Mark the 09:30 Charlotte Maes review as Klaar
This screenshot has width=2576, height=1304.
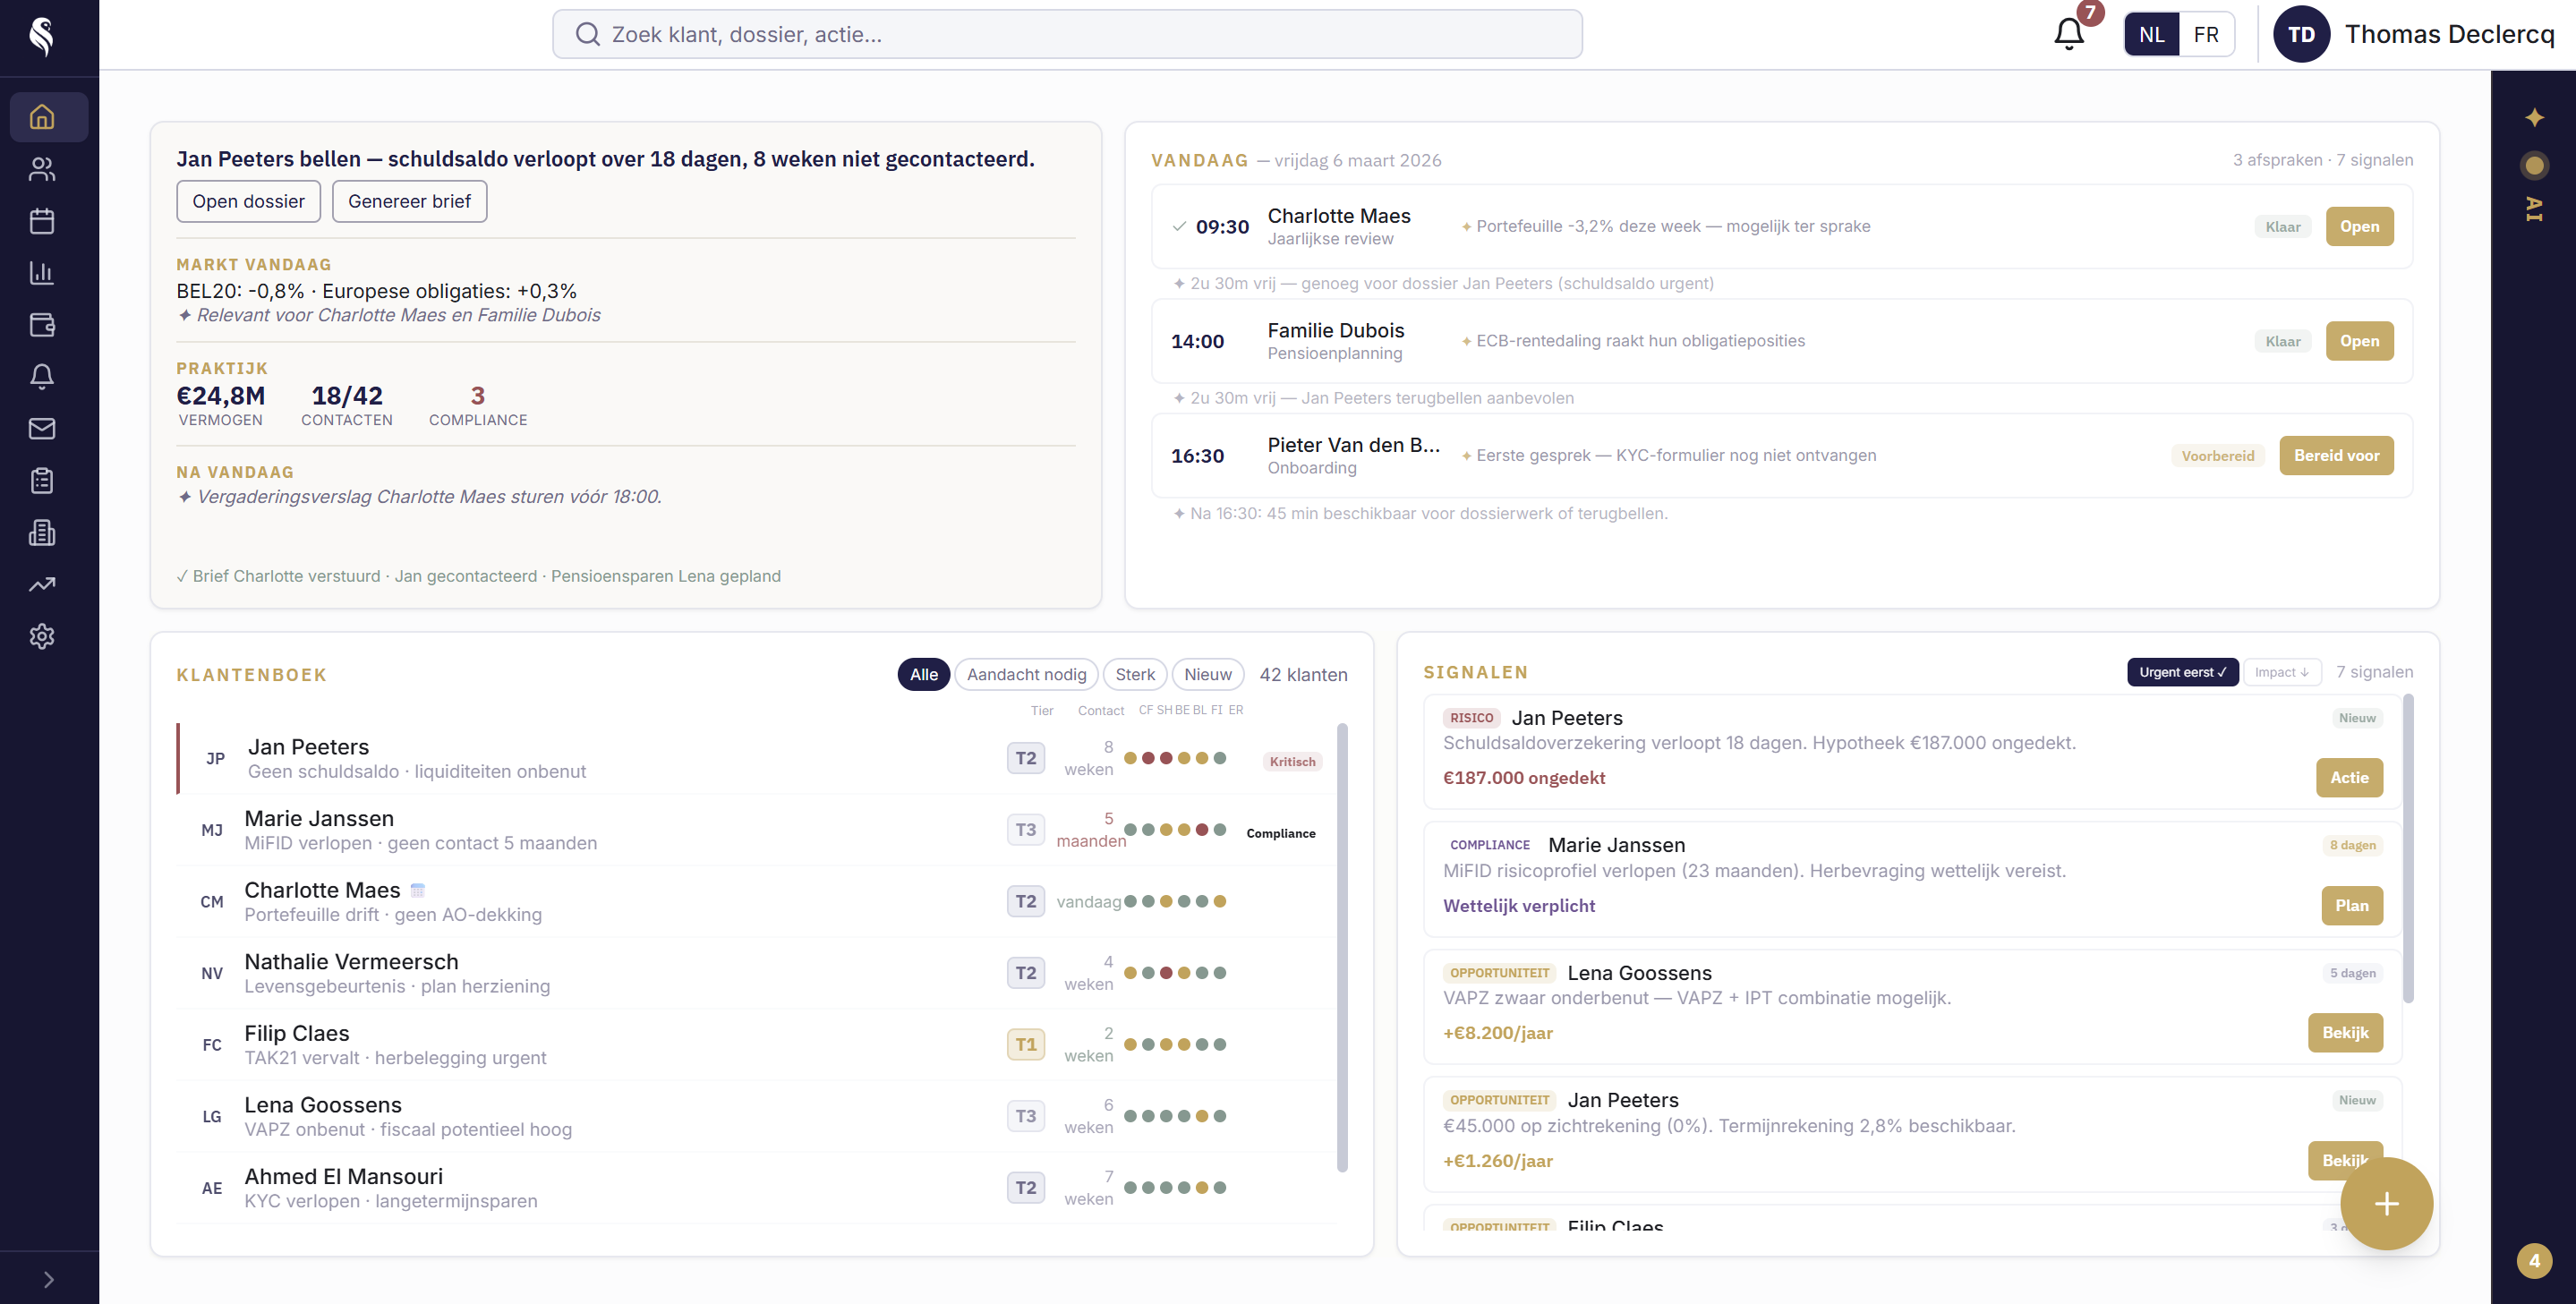2283,226
